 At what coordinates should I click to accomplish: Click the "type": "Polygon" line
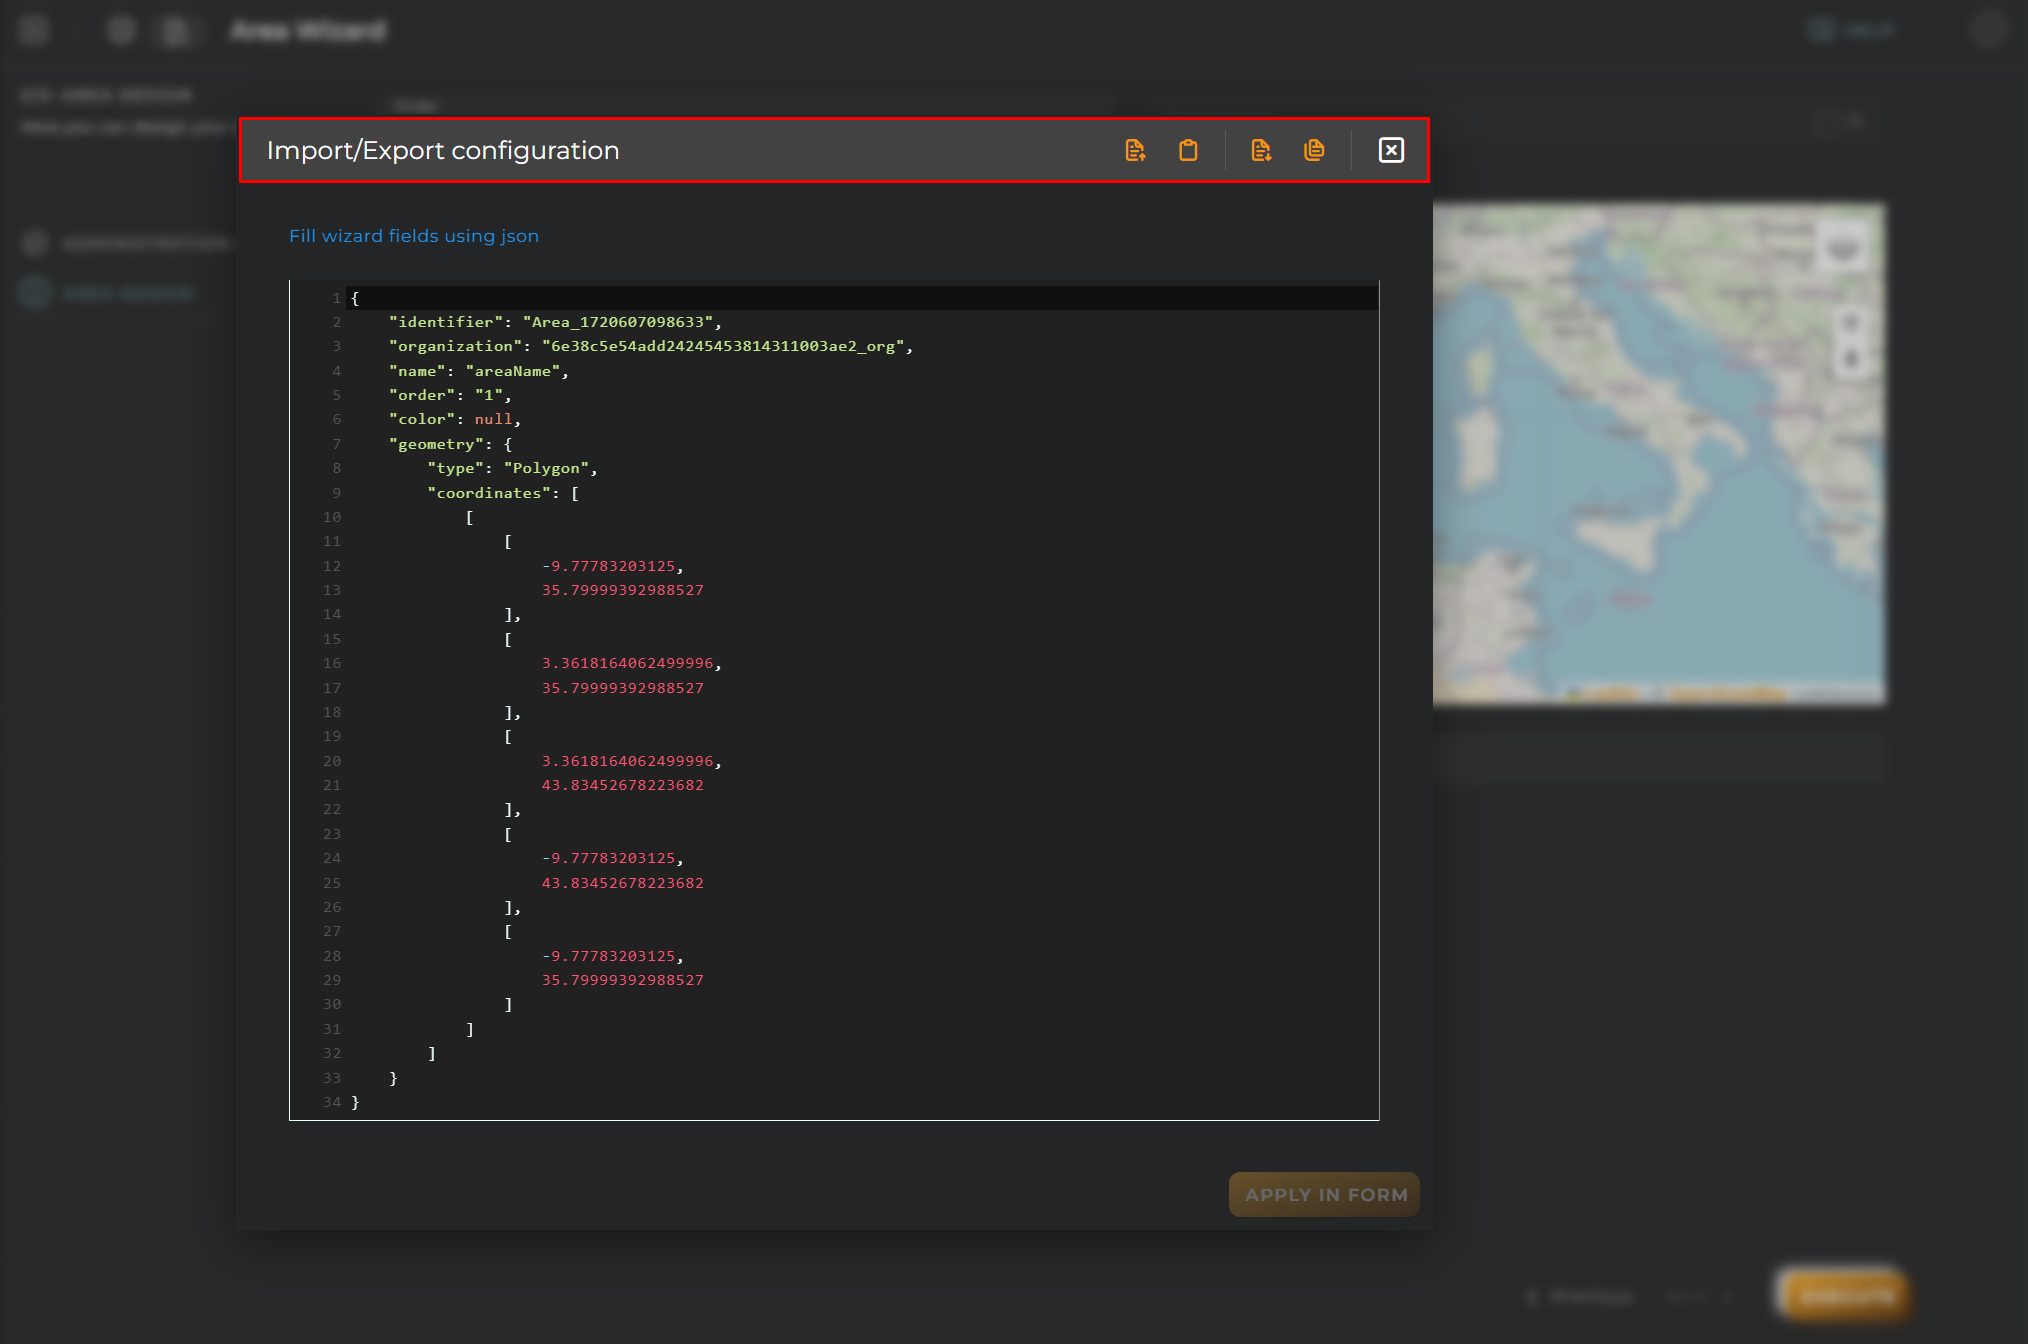(x=512, y=468)
